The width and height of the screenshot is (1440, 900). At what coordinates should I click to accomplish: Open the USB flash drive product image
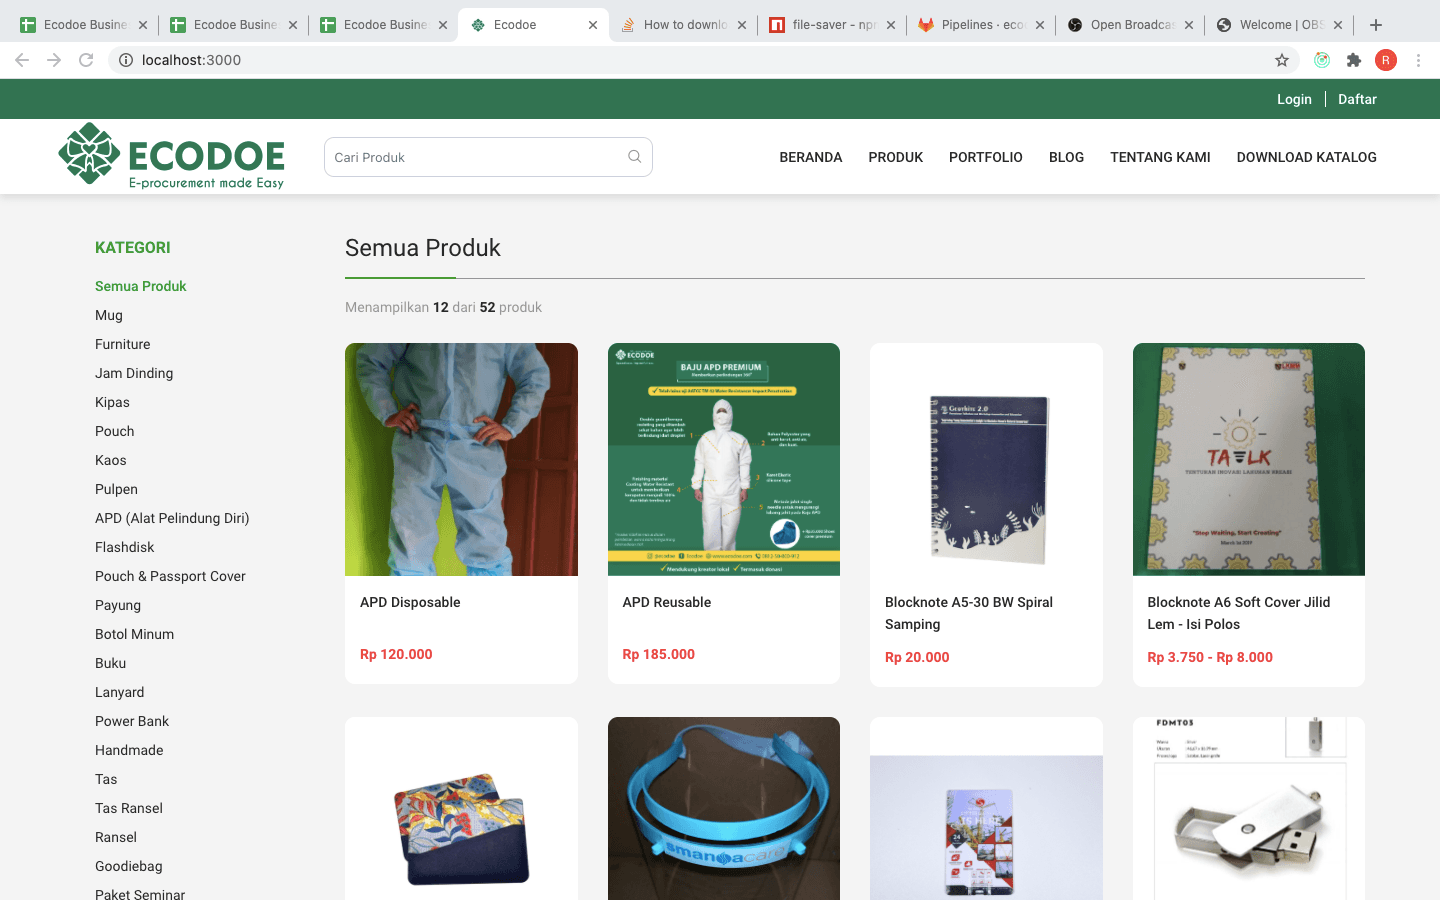pos(1249,808)
